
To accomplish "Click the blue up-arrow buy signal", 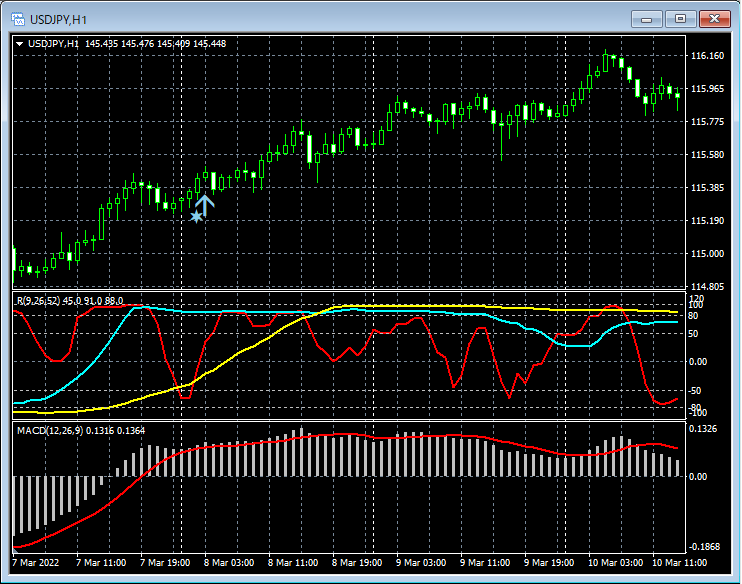I will pyautogui.click(x=204, y=205).
